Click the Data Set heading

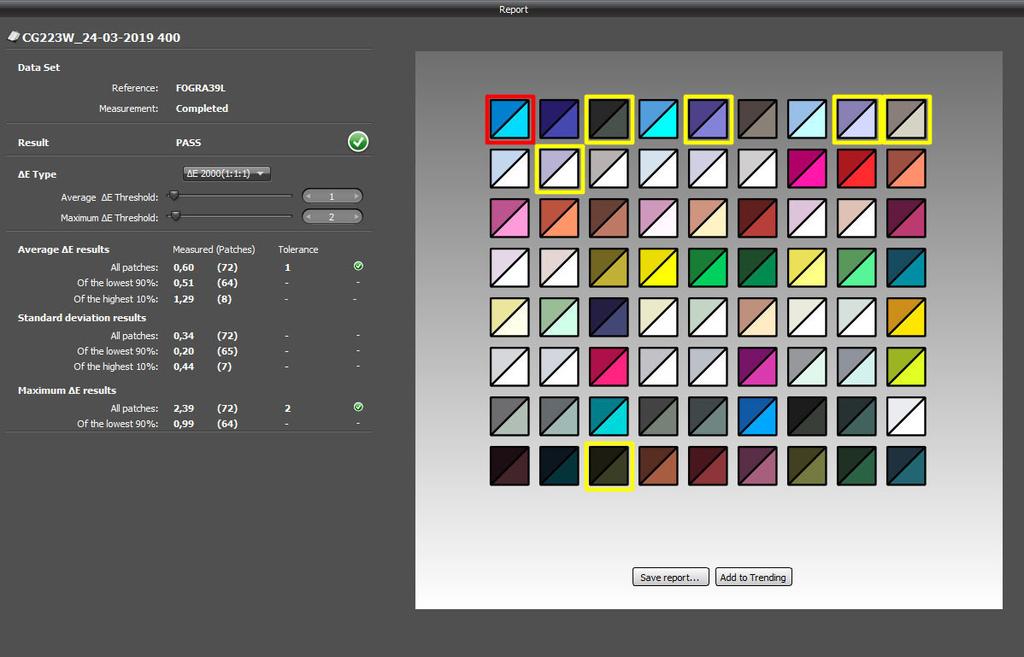pyautogui.click(x=39, y=67)
